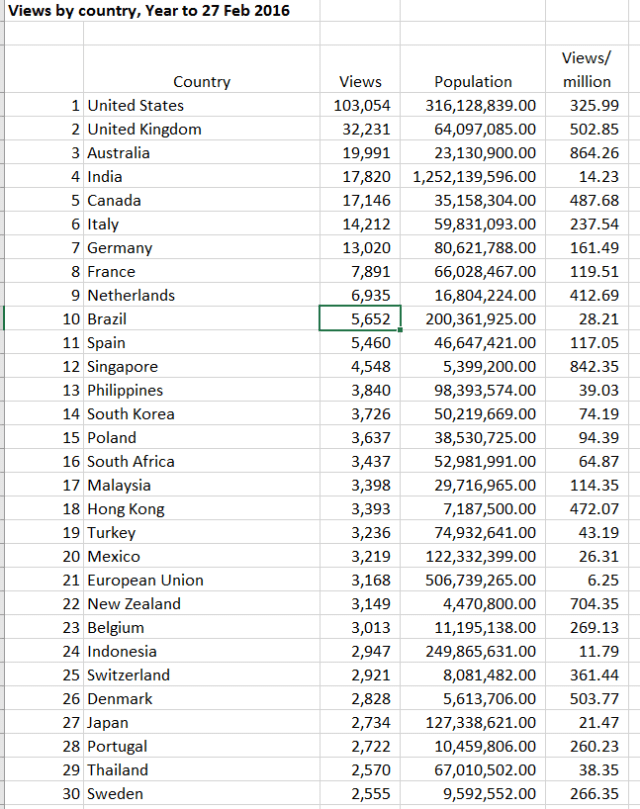The width and height of the screenshot is (640, 809).
Task: Select the 'United Kingdom' cell
Action: point(144,129)
